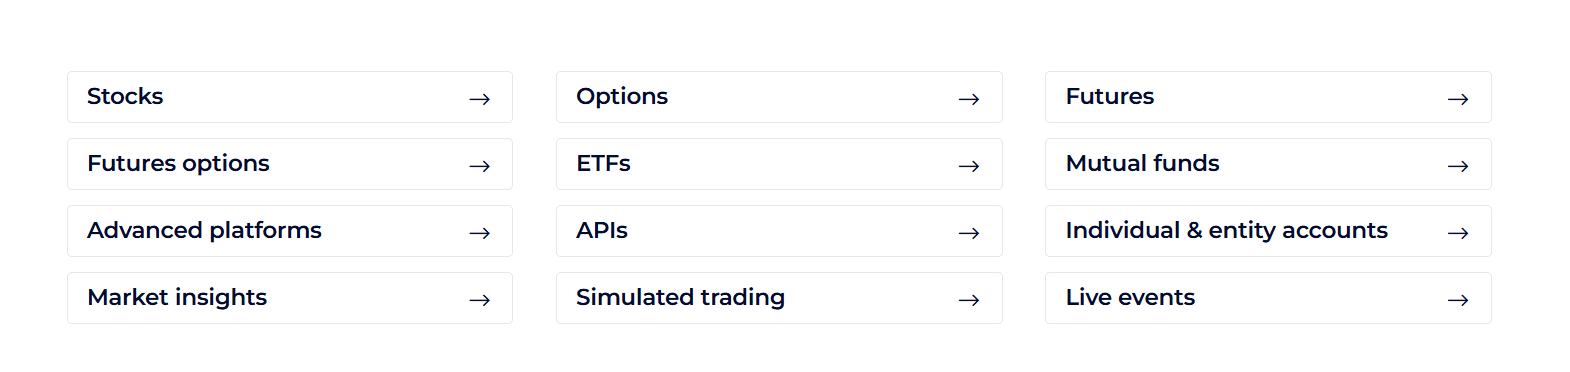Click the arrow icon next to Market insights
Viewport: 1570px width, 372px height.
(x=480, y=300)
